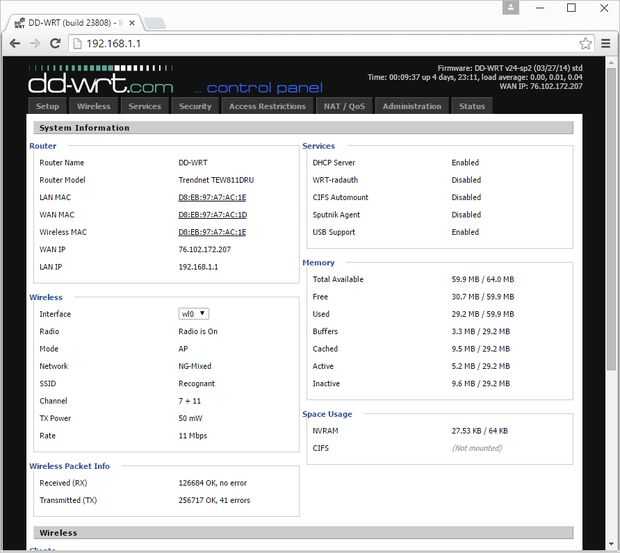Click the page icon in address bar

[78, 43]
